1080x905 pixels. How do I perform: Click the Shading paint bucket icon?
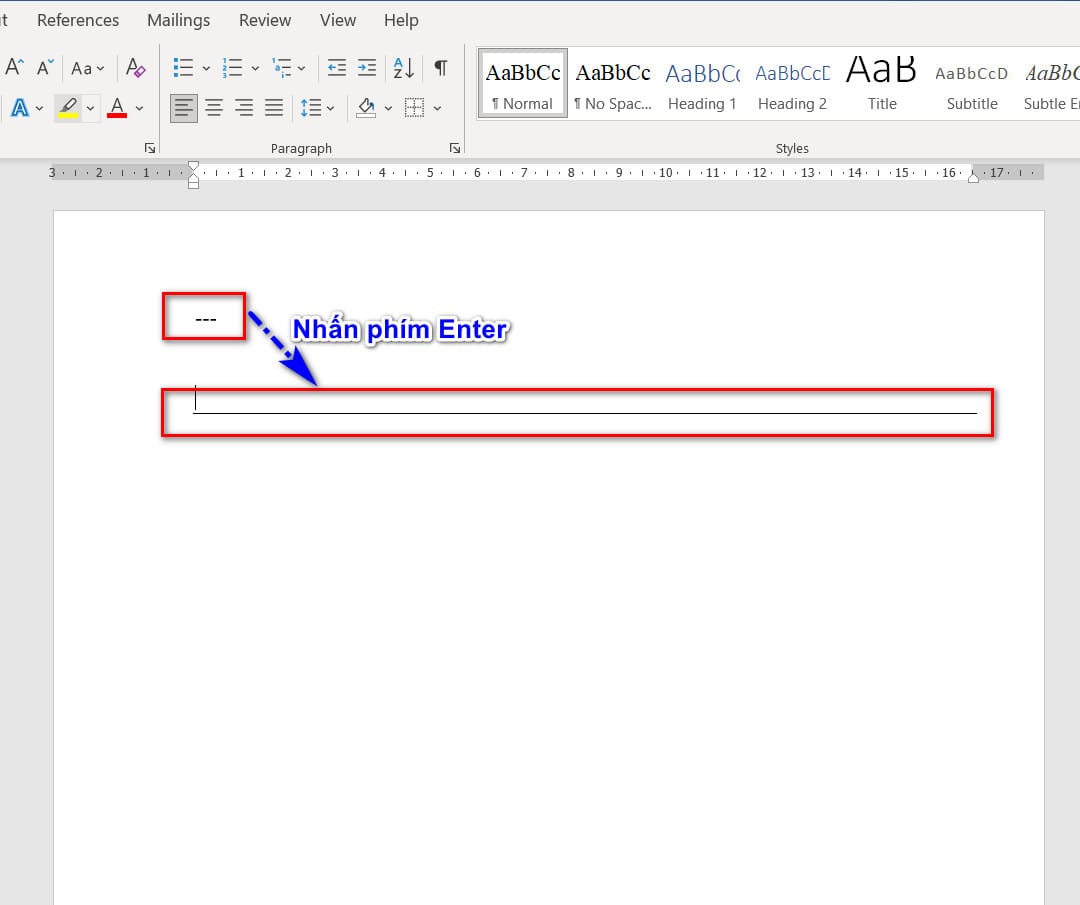[366, 107]
